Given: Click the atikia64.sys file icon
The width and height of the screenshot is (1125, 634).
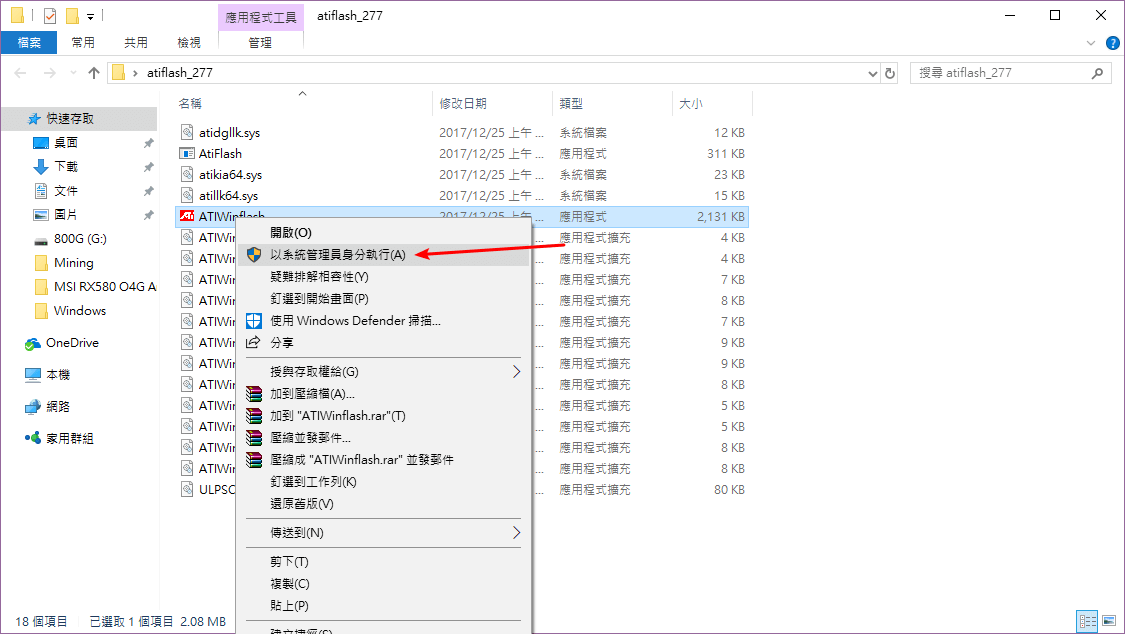Looking at the screenshot, I should 187,174.
